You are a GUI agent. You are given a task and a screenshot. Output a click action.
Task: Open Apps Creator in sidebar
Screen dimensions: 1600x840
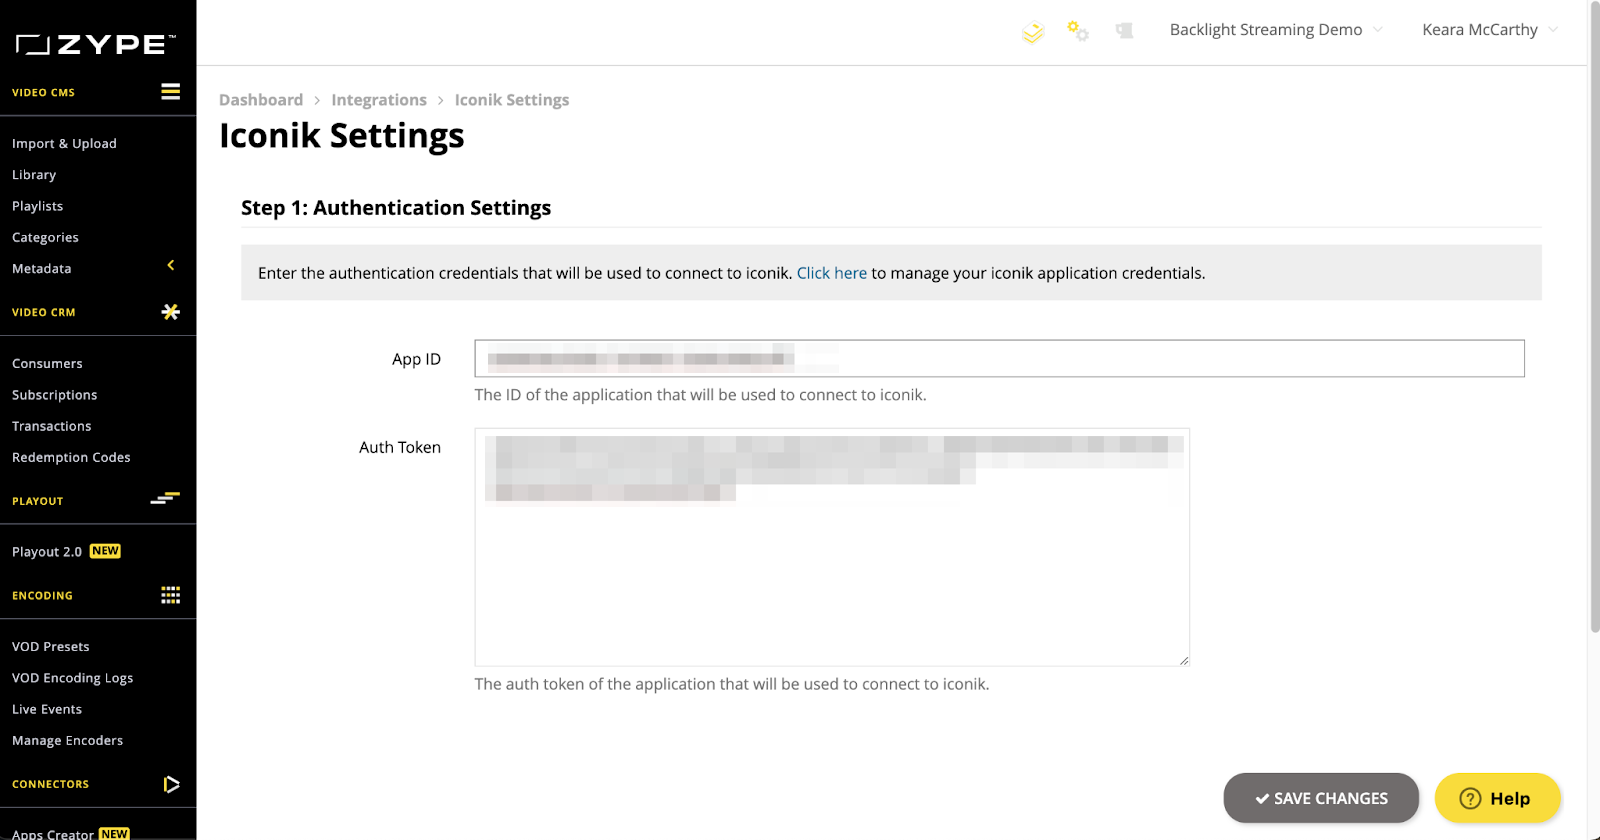pyautogui.click(x=52, y=833)
